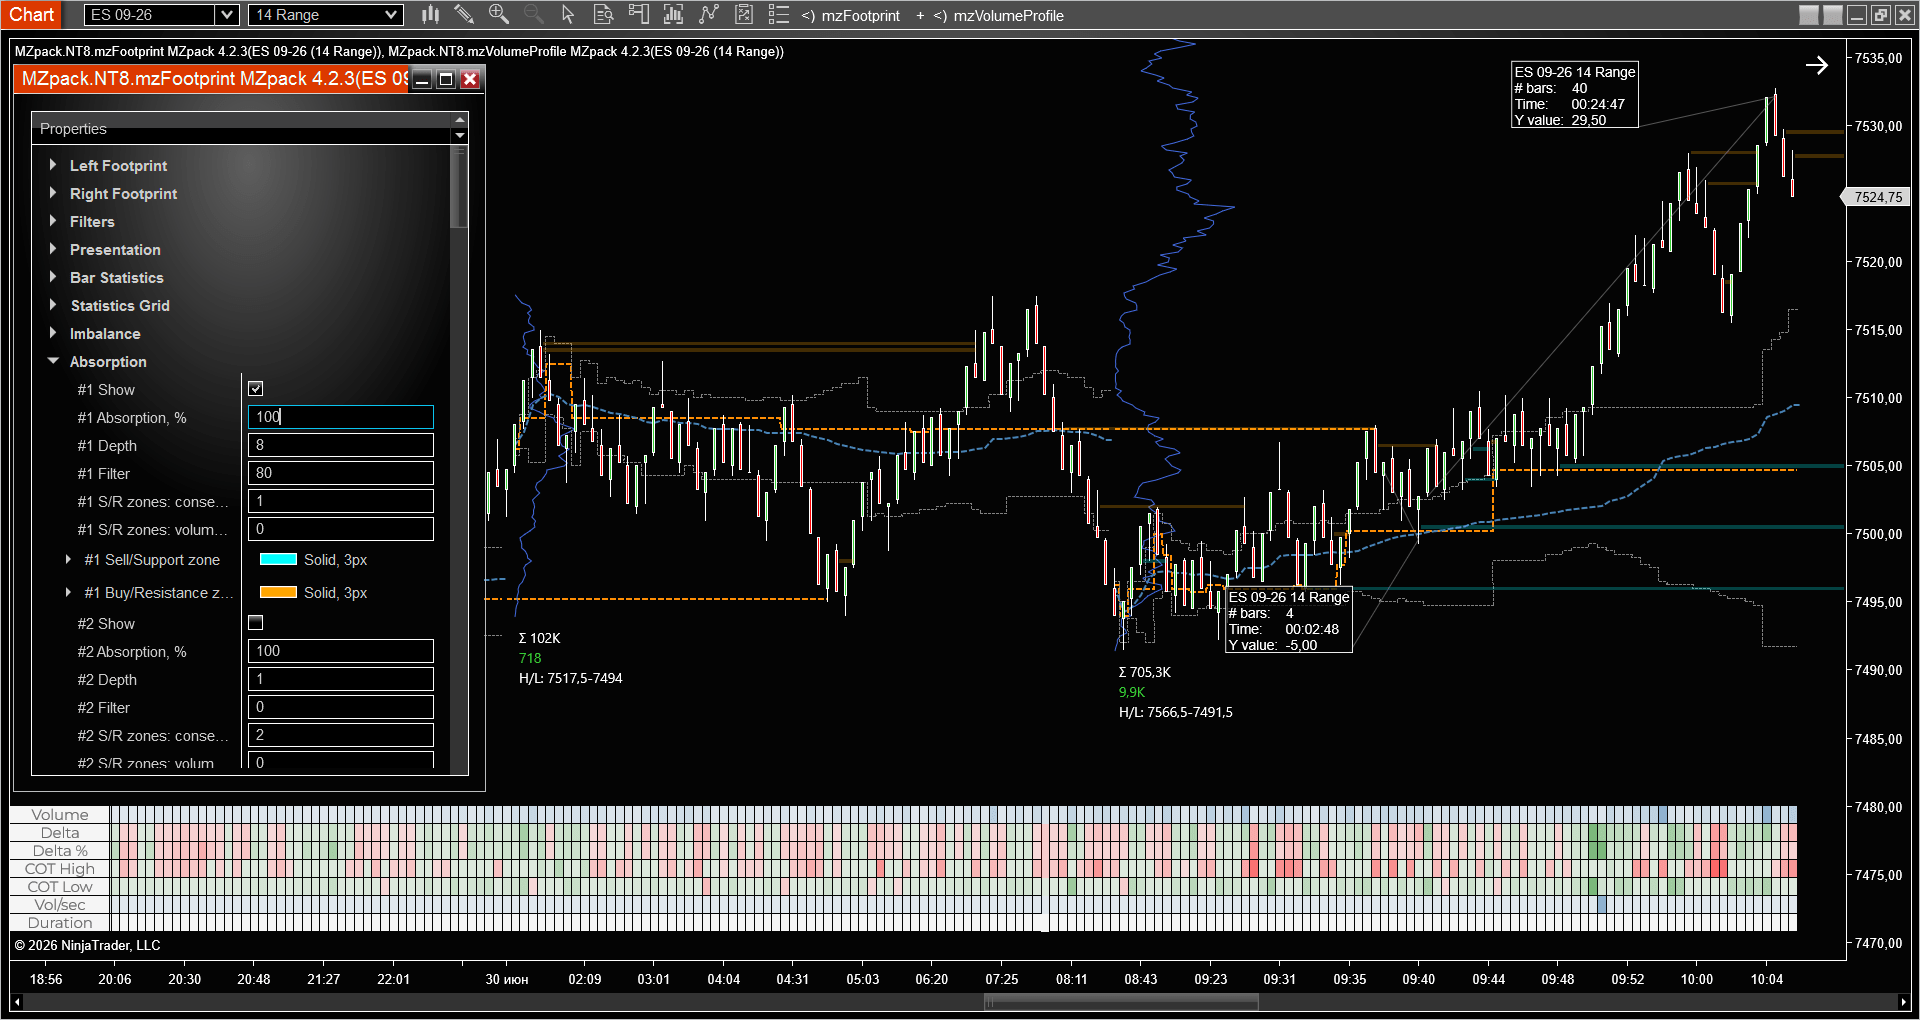The width and height of the screenshot is (1920, 1020).
Task: Click the orange Buy/Resistance zone swatch
Action: tap(278, 592)
